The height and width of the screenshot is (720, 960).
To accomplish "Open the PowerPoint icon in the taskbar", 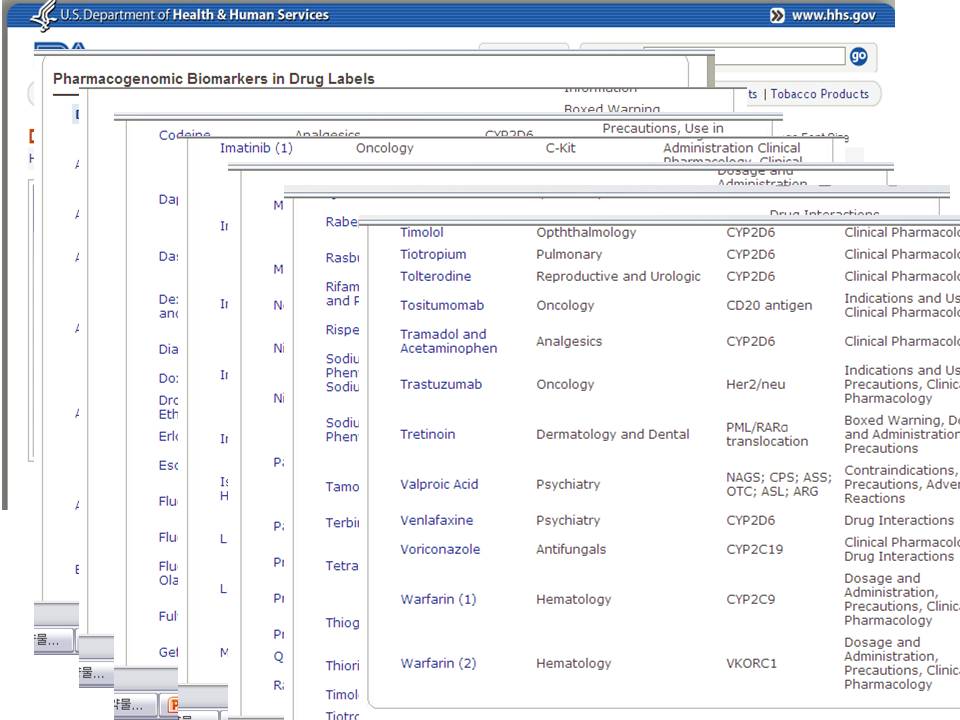I will tap(173, 705).
